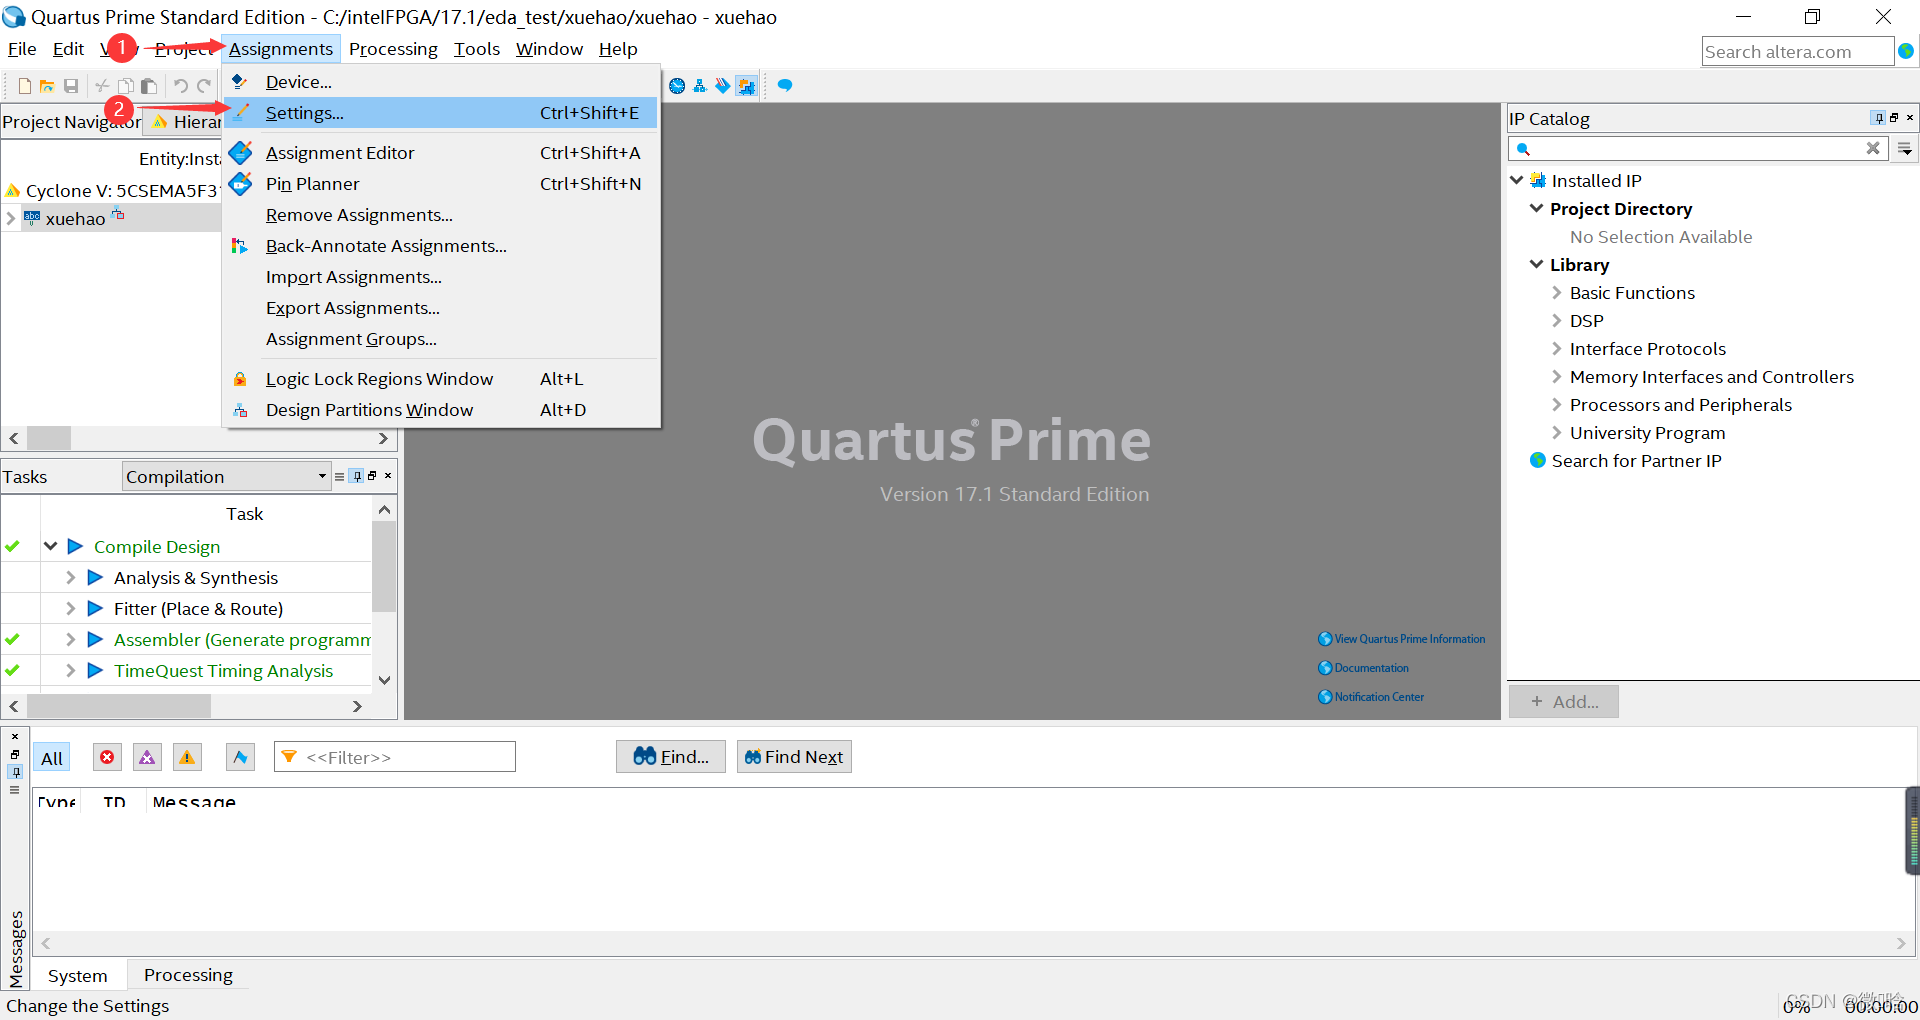Click the Back-Annotate Assignments icon
The image size is (1920, 1020).
tap(240, 246)
